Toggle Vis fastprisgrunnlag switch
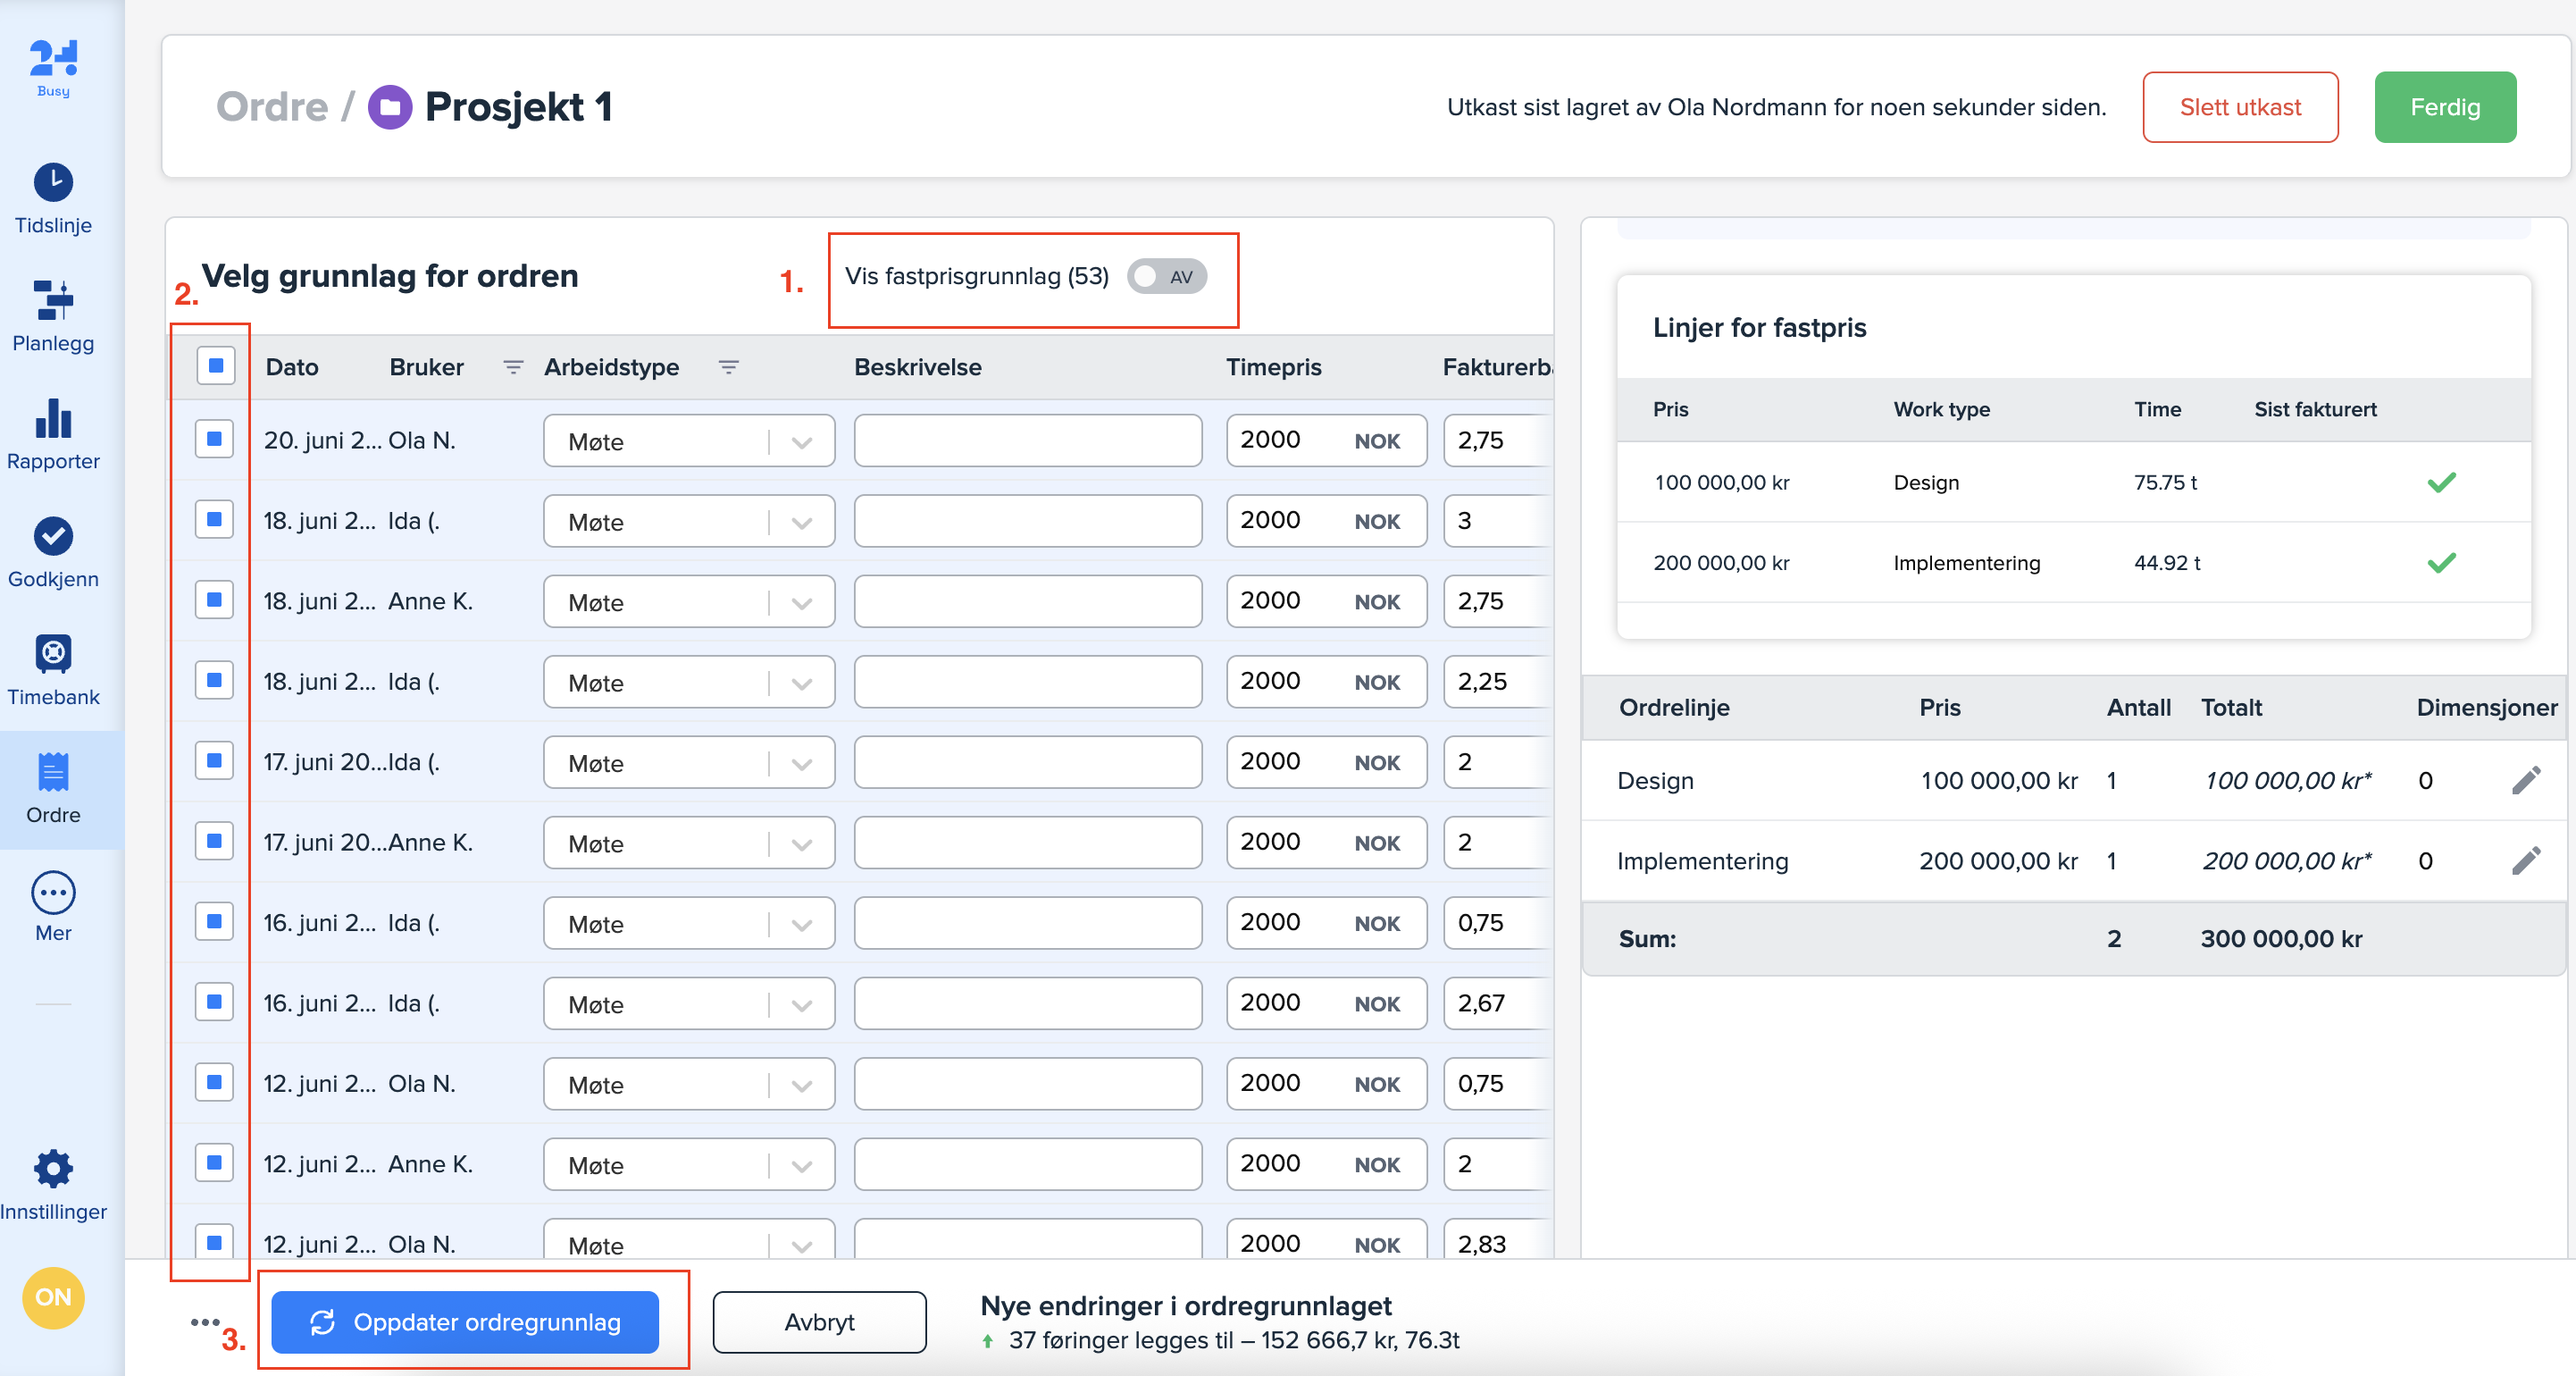Viewport: 2576px width, 1376px height. 1166,277
